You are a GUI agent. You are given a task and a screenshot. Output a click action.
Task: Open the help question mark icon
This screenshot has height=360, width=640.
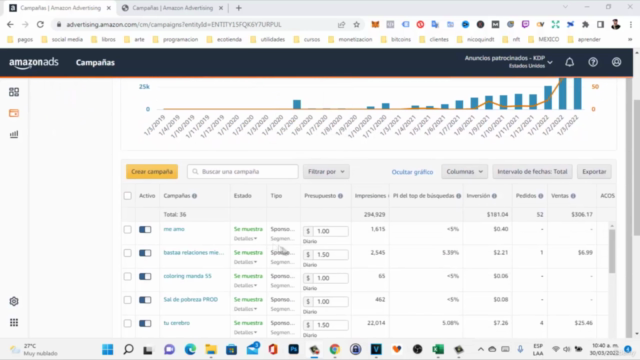(593, 62)
